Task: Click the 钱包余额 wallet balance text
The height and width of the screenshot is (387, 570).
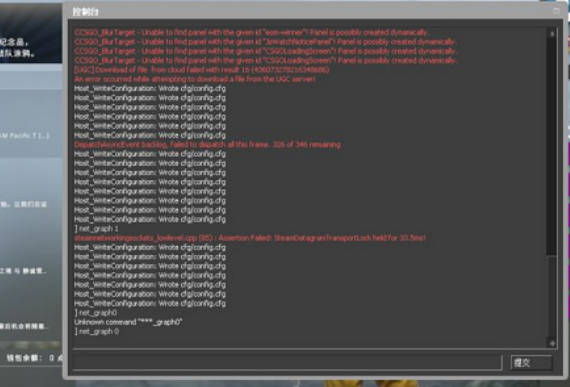Action: (25, 358)
